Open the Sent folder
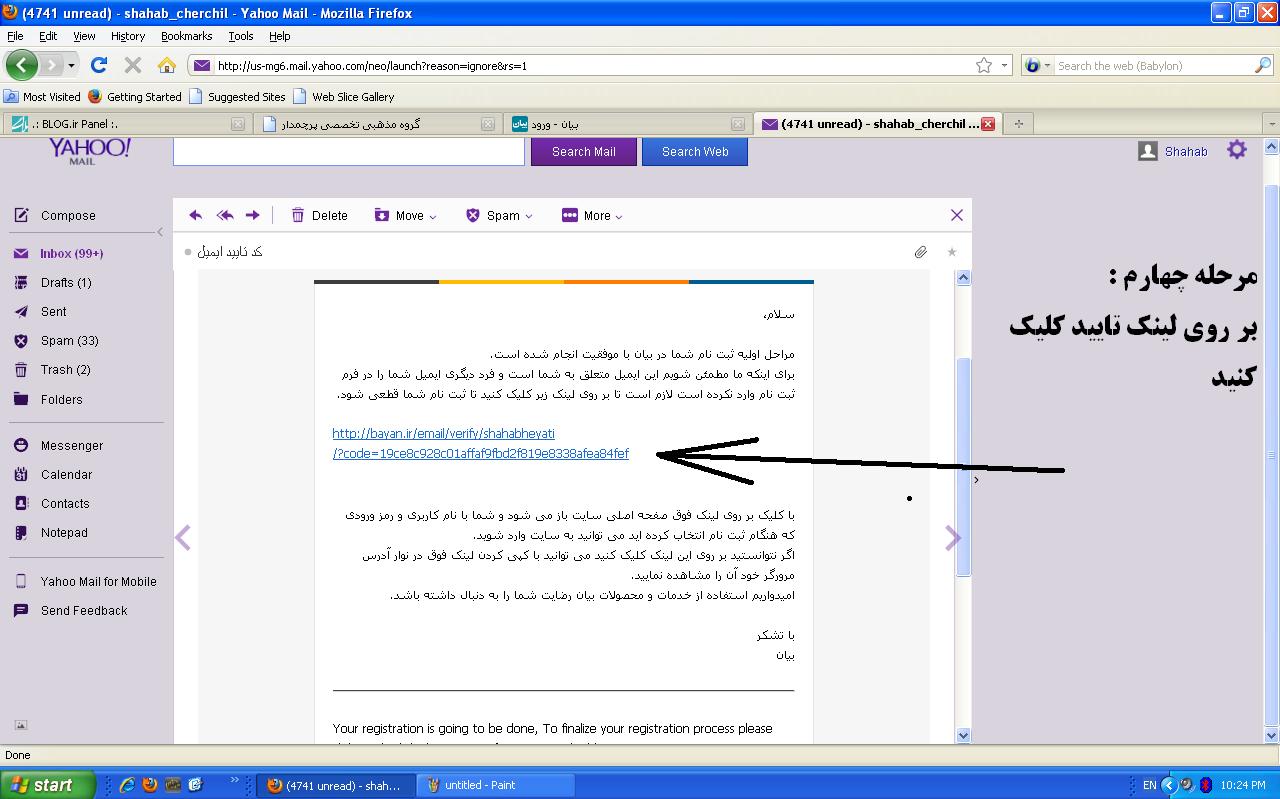1280x799 pixels. 54,312
